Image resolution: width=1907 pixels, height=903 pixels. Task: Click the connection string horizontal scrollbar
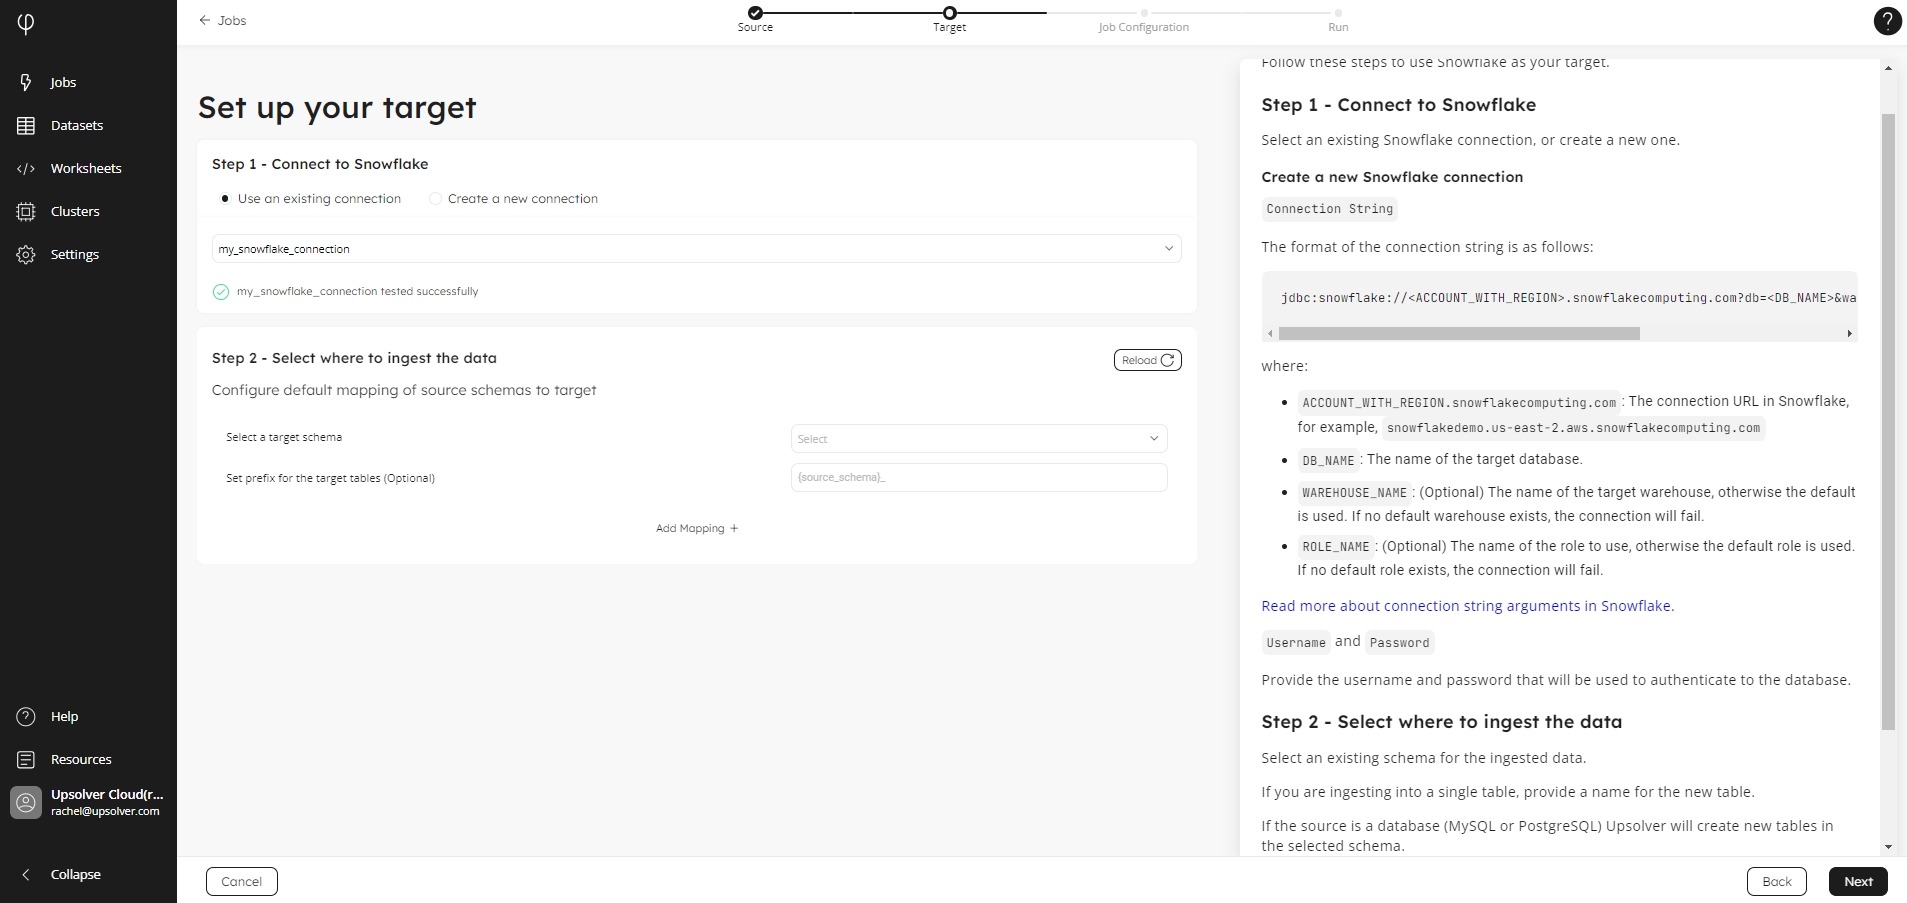[1458, 334]
